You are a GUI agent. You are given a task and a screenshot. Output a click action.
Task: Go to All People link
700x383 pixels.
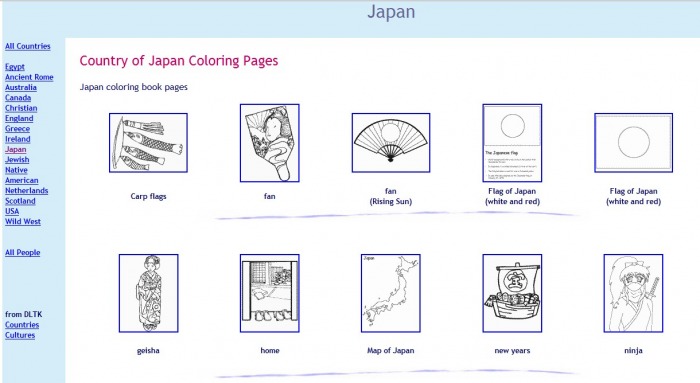22,252
